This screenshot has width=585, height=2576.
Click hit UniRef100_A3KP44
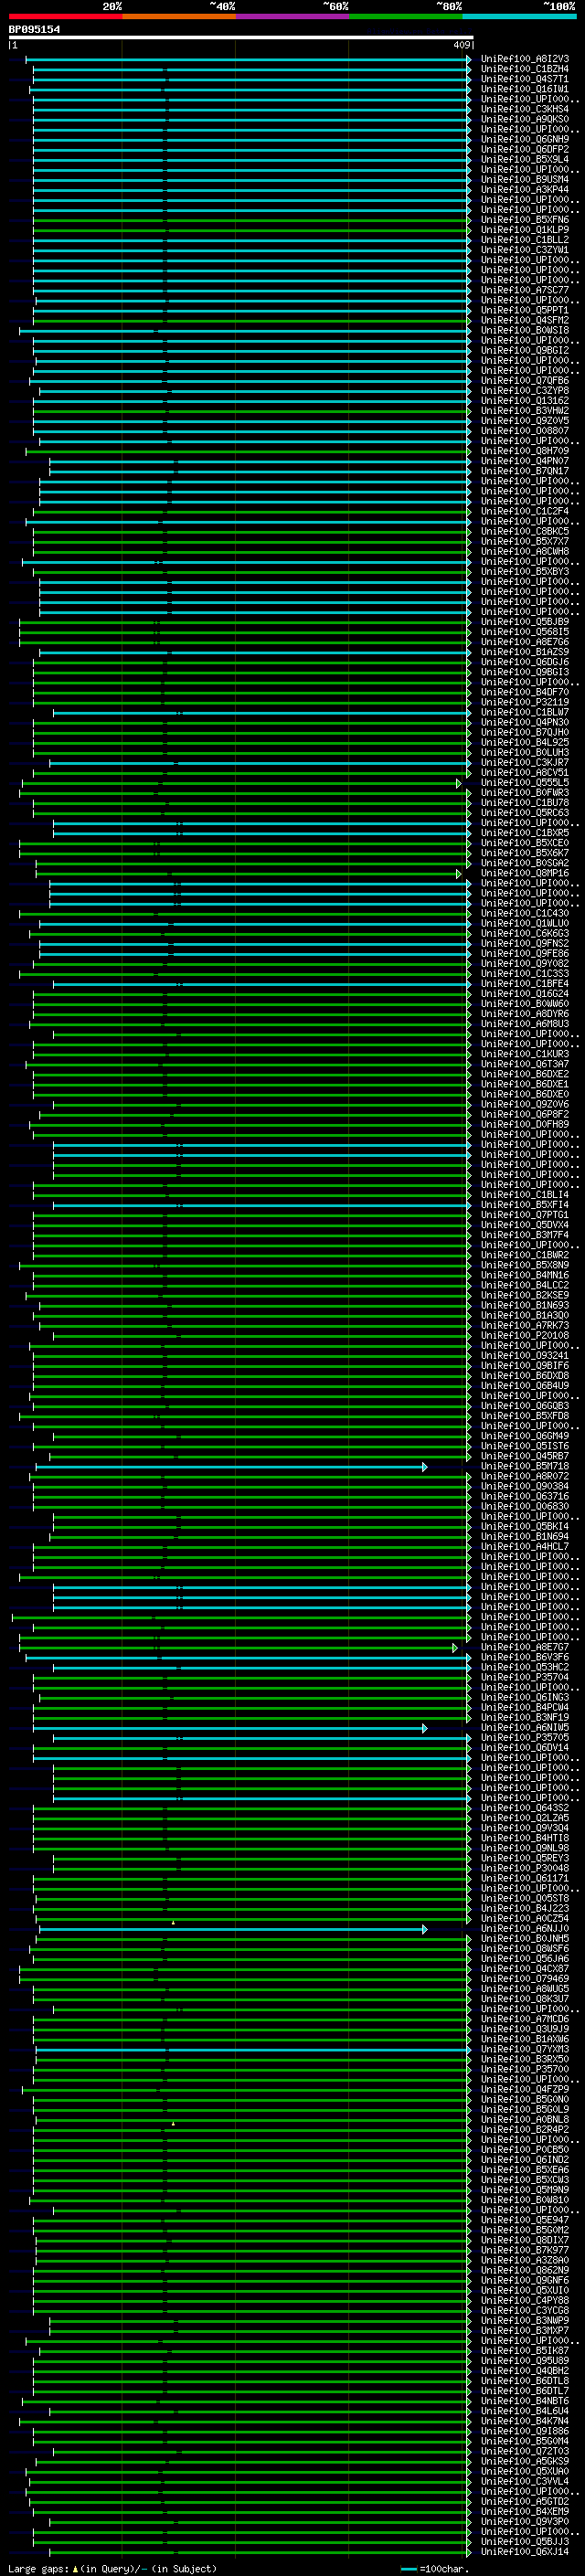(x=524, y=190)
